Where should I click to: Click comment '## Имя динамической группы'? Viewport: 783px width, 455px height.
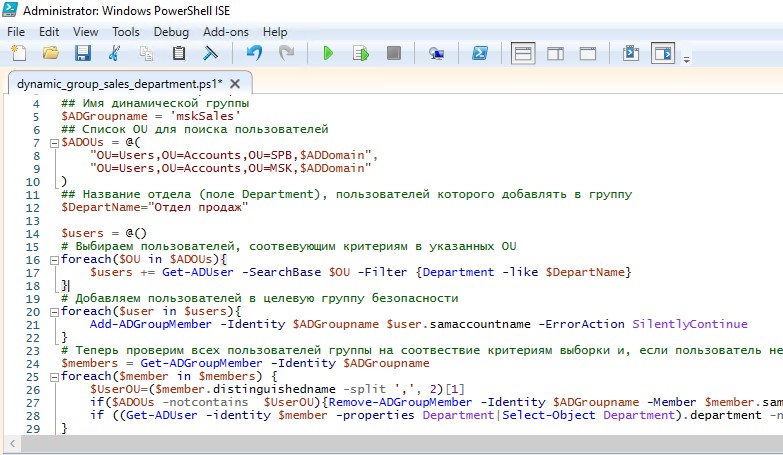155,103
